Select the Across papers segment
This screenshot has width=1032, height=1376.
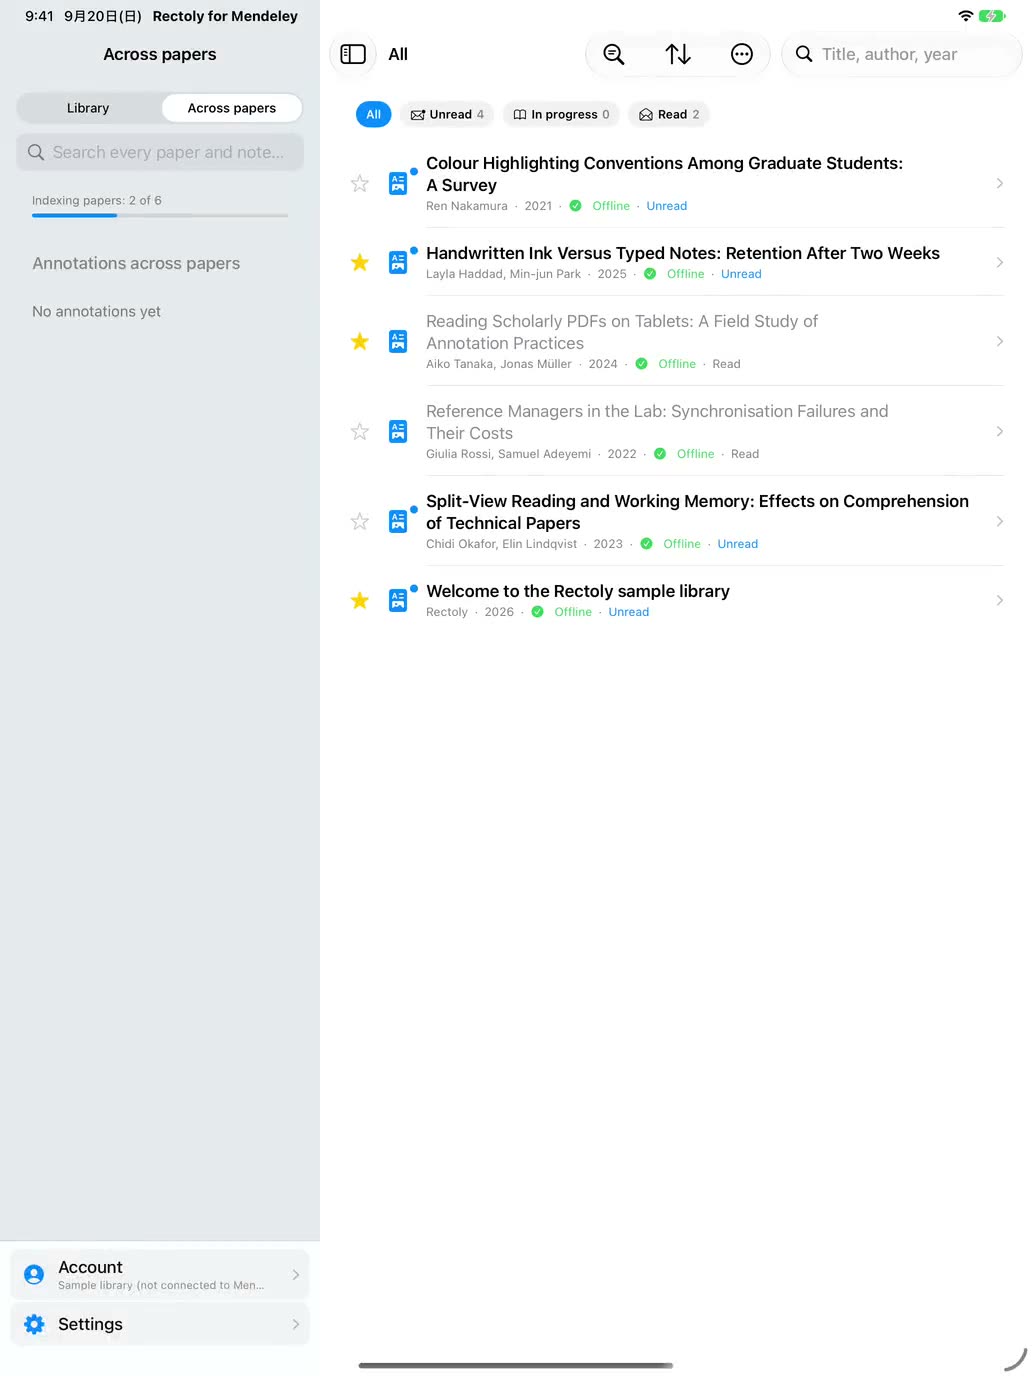click(232, 108)
